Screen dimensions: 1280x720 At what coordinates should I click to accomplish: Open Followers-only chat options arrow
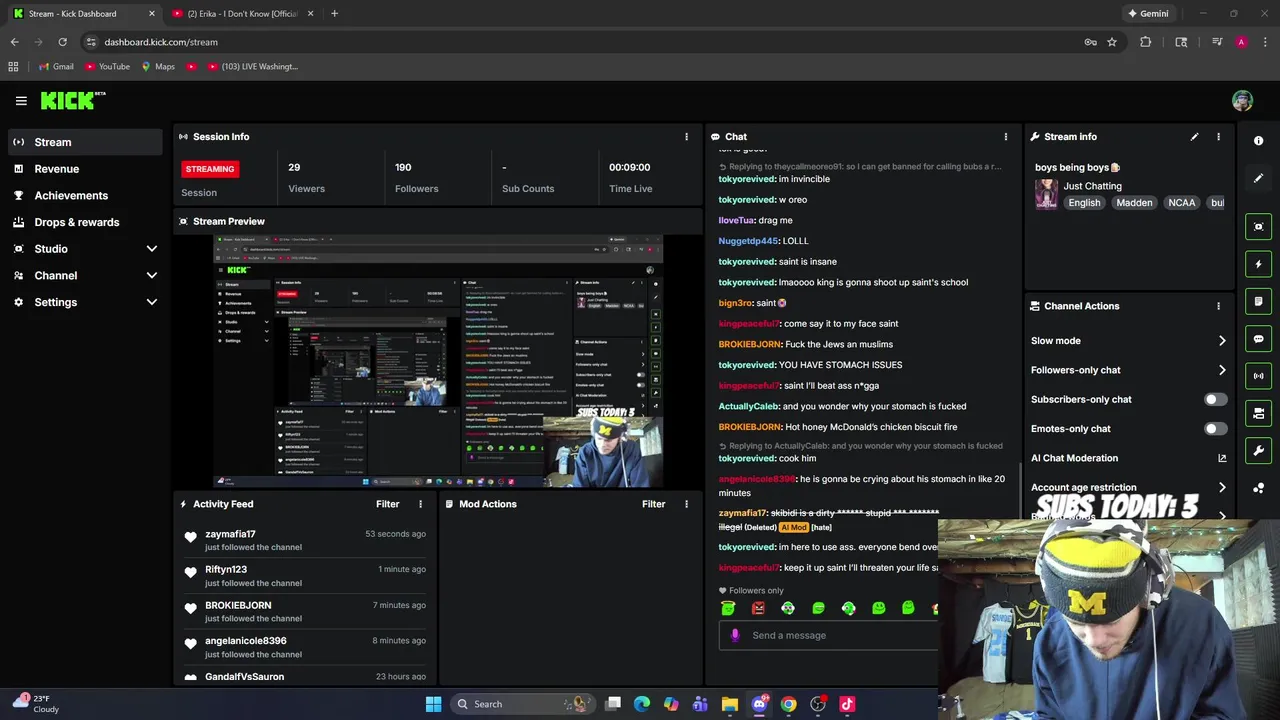pos(1222,370)
